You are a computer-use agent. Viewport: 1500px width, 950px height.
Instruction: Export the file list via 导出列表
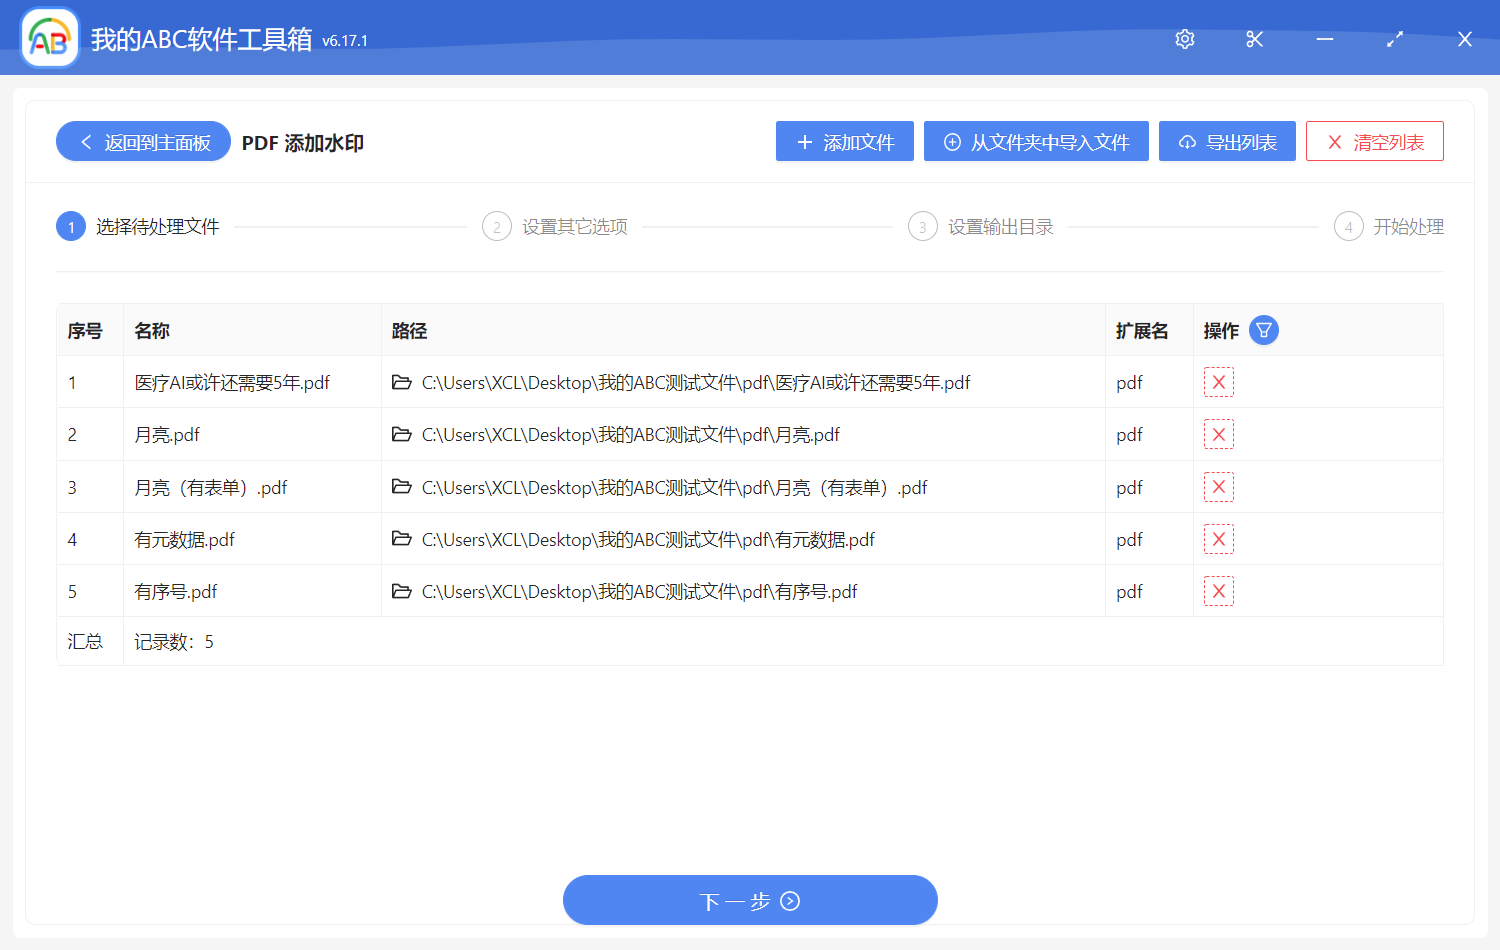1227,141
